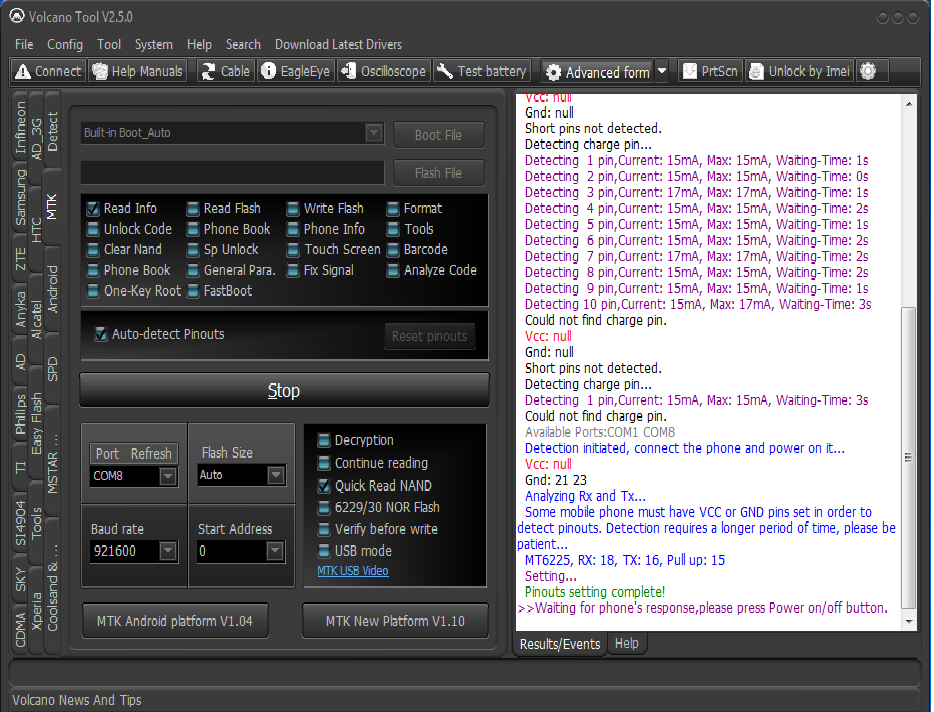Viewport: 934px width, 712px height.
Task: Switch to Results/Events tab
Action: point(560,644)
